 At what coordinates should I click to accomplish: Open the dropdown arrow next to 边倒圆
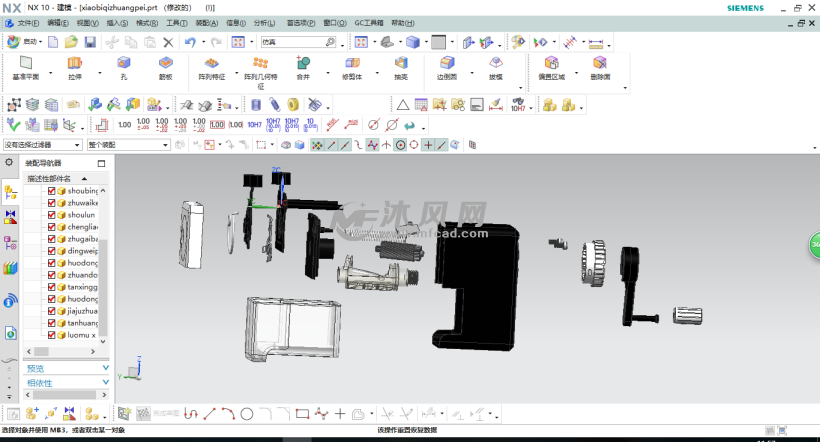[x=472, y=73]
